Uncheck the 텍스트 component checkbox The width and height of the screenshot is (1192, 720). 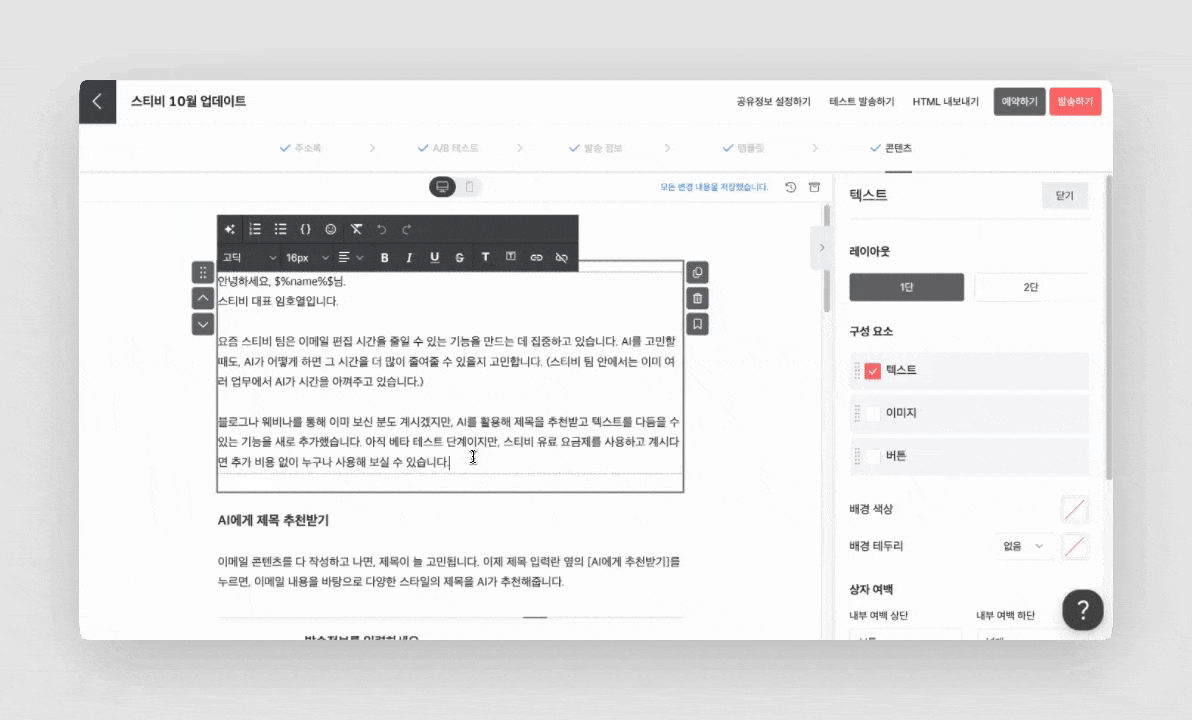(873, 370)
